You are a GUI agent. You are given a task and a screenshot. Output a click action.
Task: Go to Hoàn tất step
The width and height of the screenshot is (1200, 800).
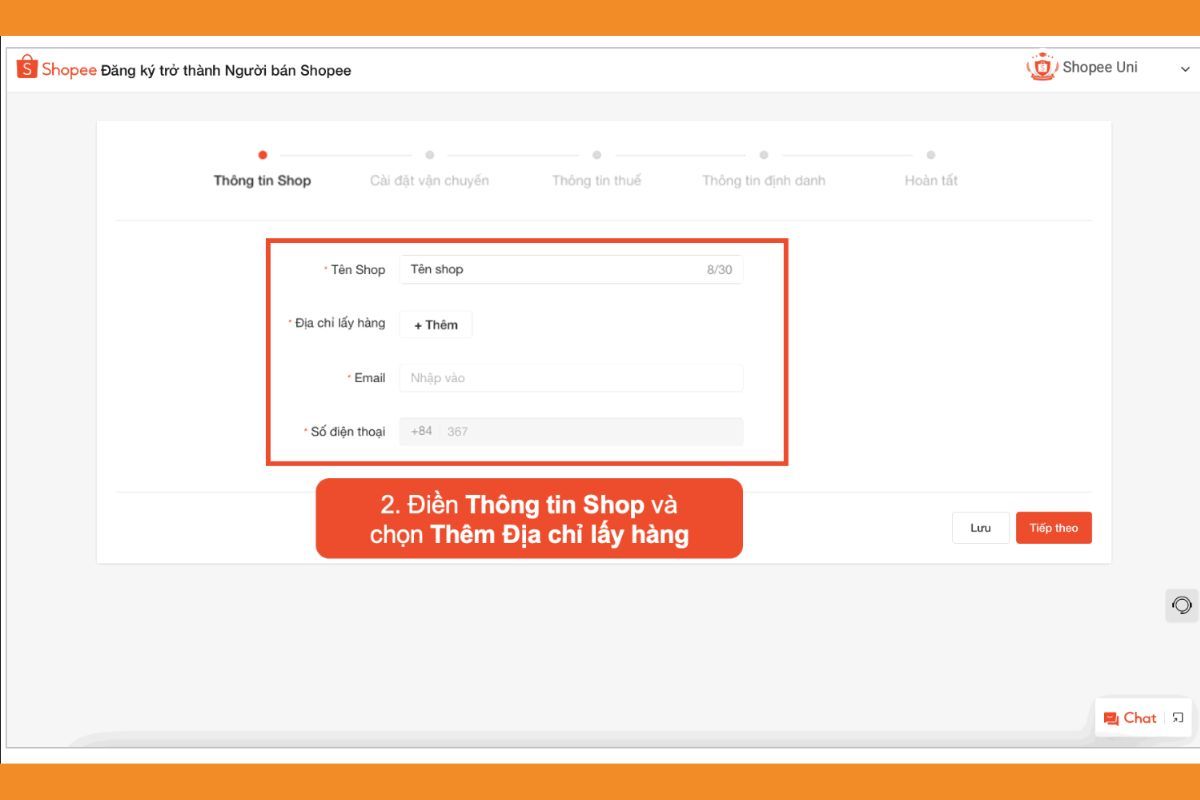tap(931, 180)
